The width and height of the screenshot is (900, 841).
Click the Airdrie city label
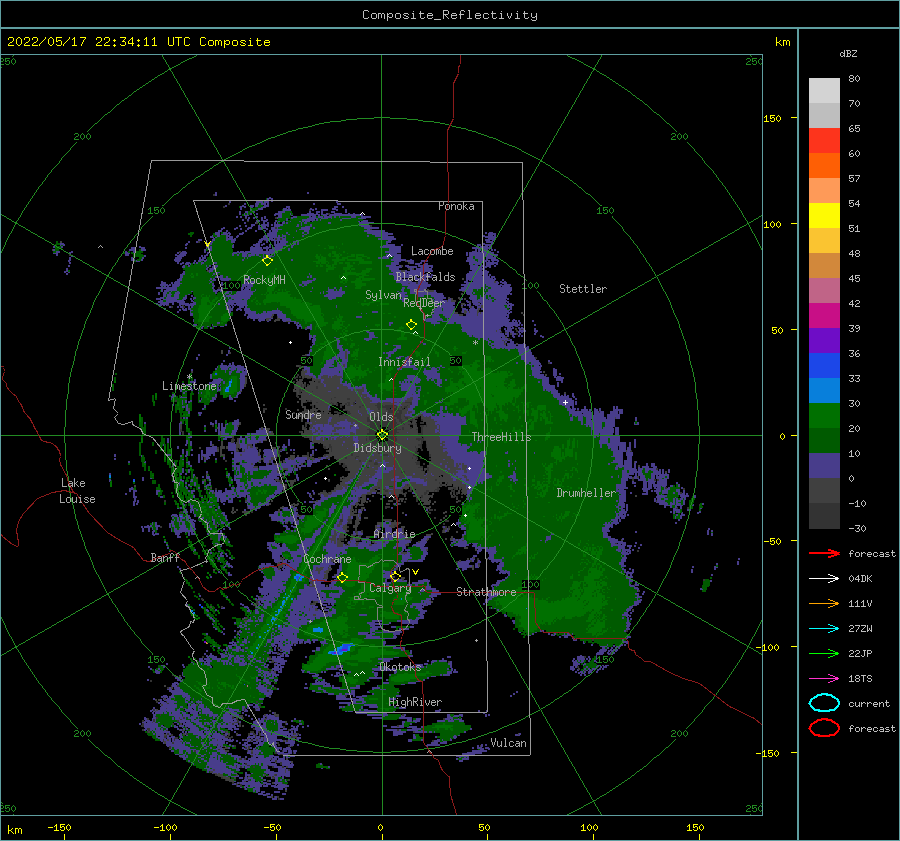click(394, 534)
